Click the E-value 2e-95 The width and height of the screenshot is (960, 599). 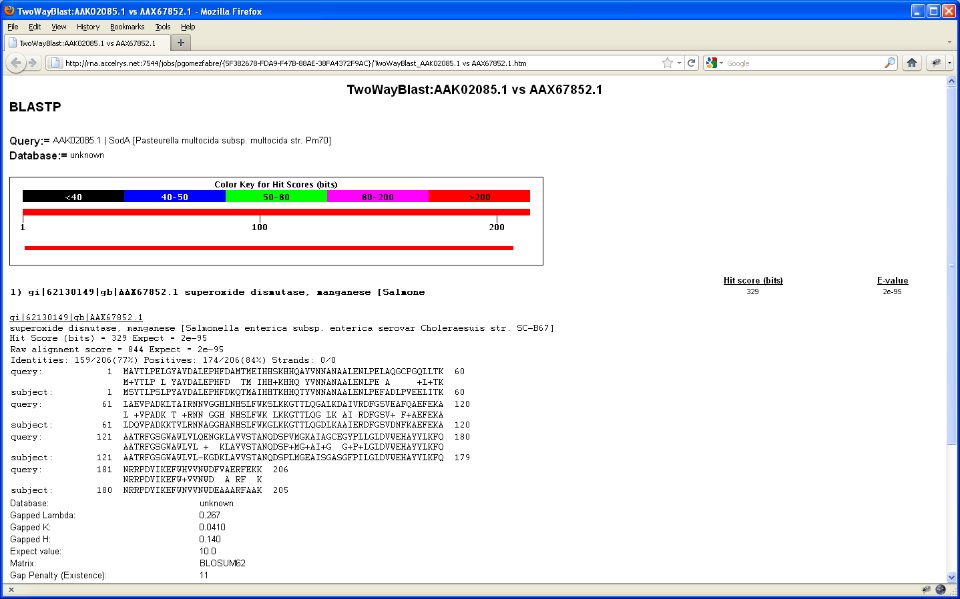point(893,292)
